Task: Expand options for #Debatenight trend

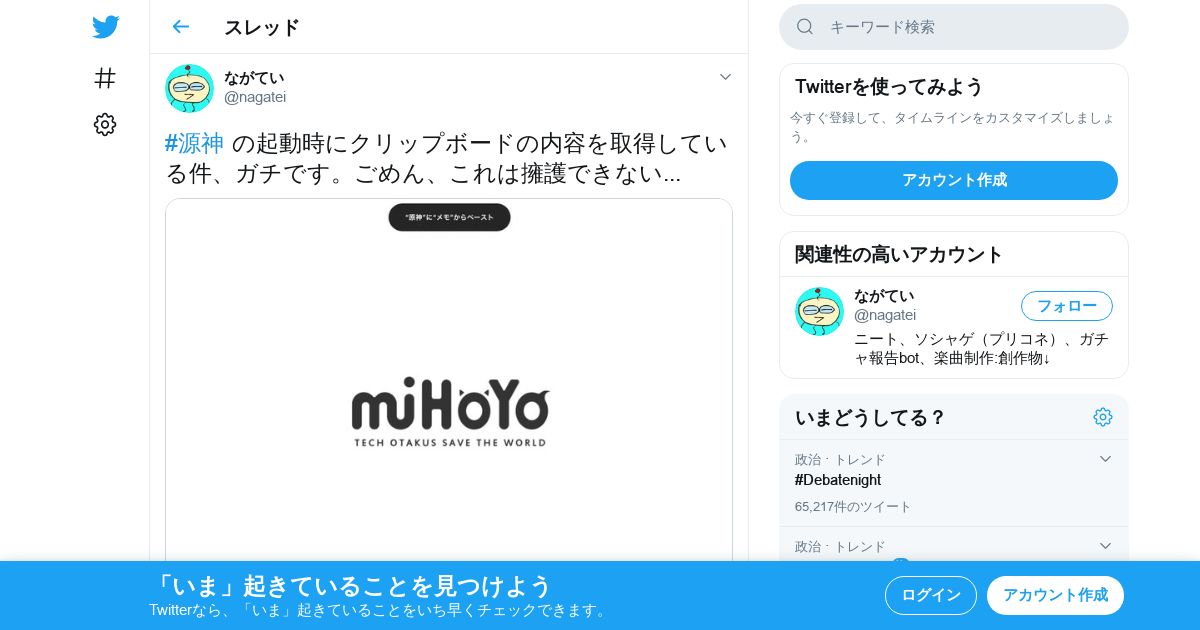Action: click(1105, 459)
